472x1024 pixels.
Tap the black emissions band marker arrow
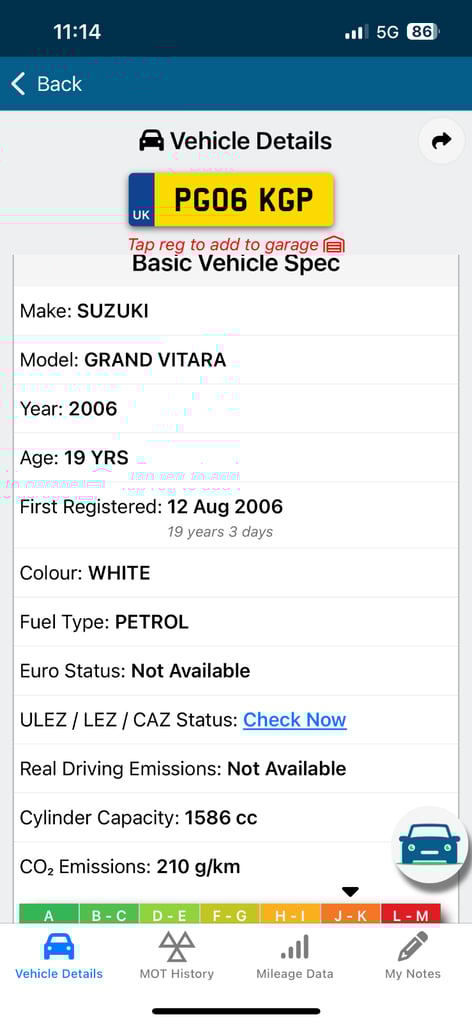coord(351,892)
